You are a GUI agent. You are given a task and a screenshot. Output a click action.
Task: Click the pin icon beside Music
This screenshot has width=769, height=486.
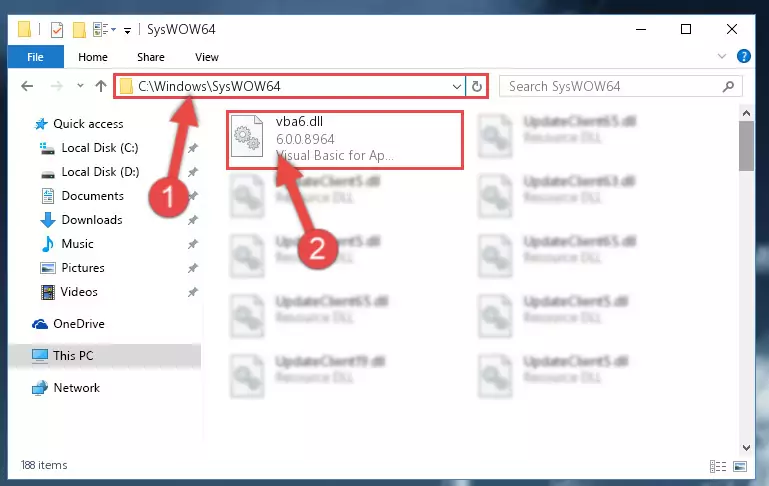coord(193,244)
